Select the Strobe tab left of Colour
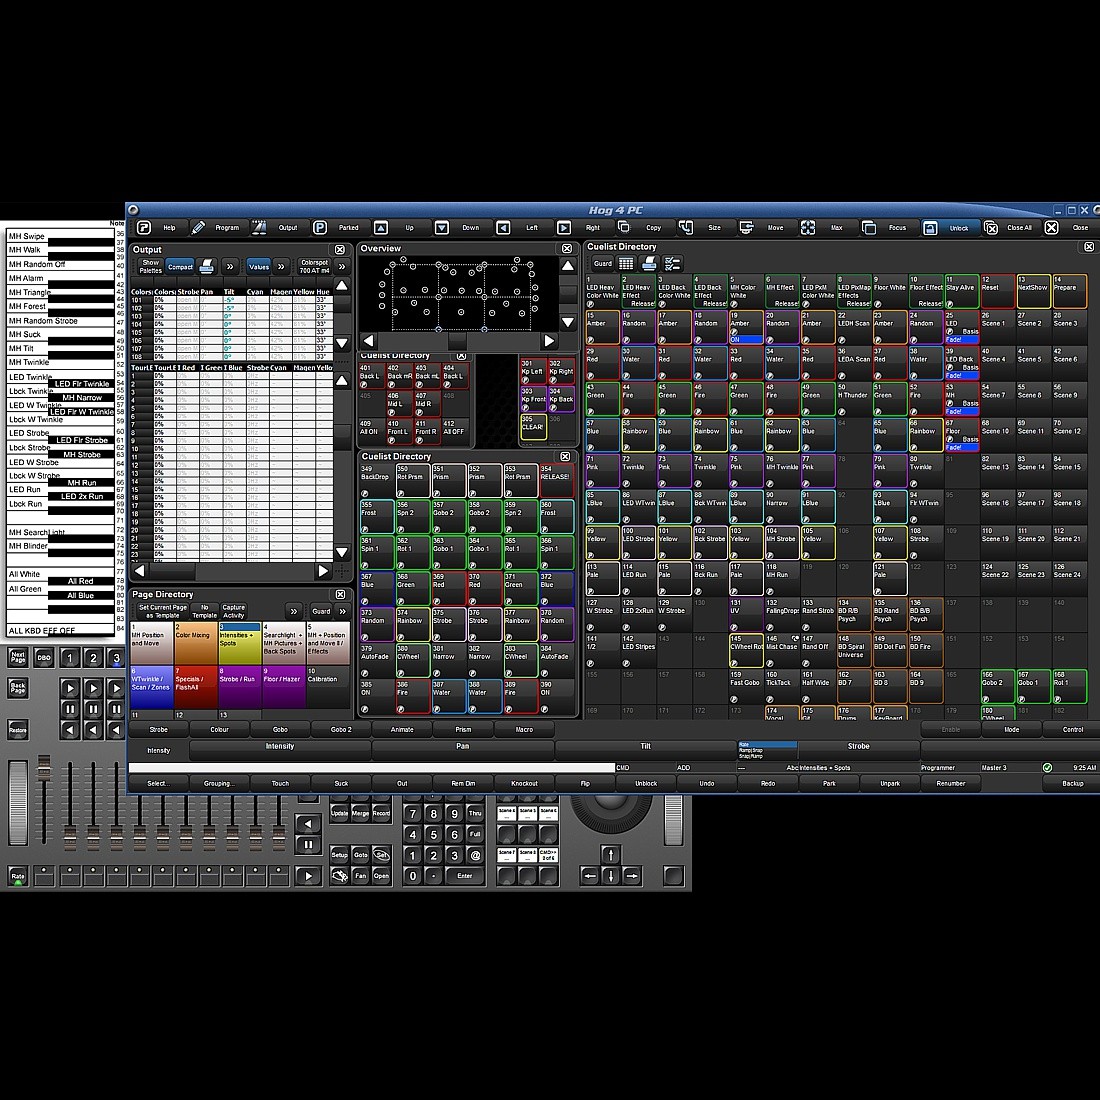The image size is (1100, 1100). (x=159, y=730)
